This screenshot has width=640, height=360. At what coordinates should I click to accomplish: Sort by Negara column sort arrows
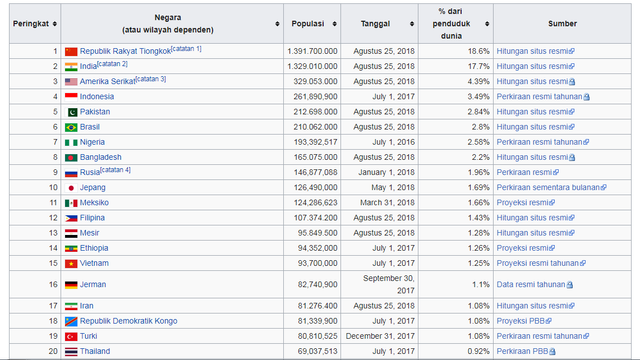pyautogui.click(x=277, y=24)
